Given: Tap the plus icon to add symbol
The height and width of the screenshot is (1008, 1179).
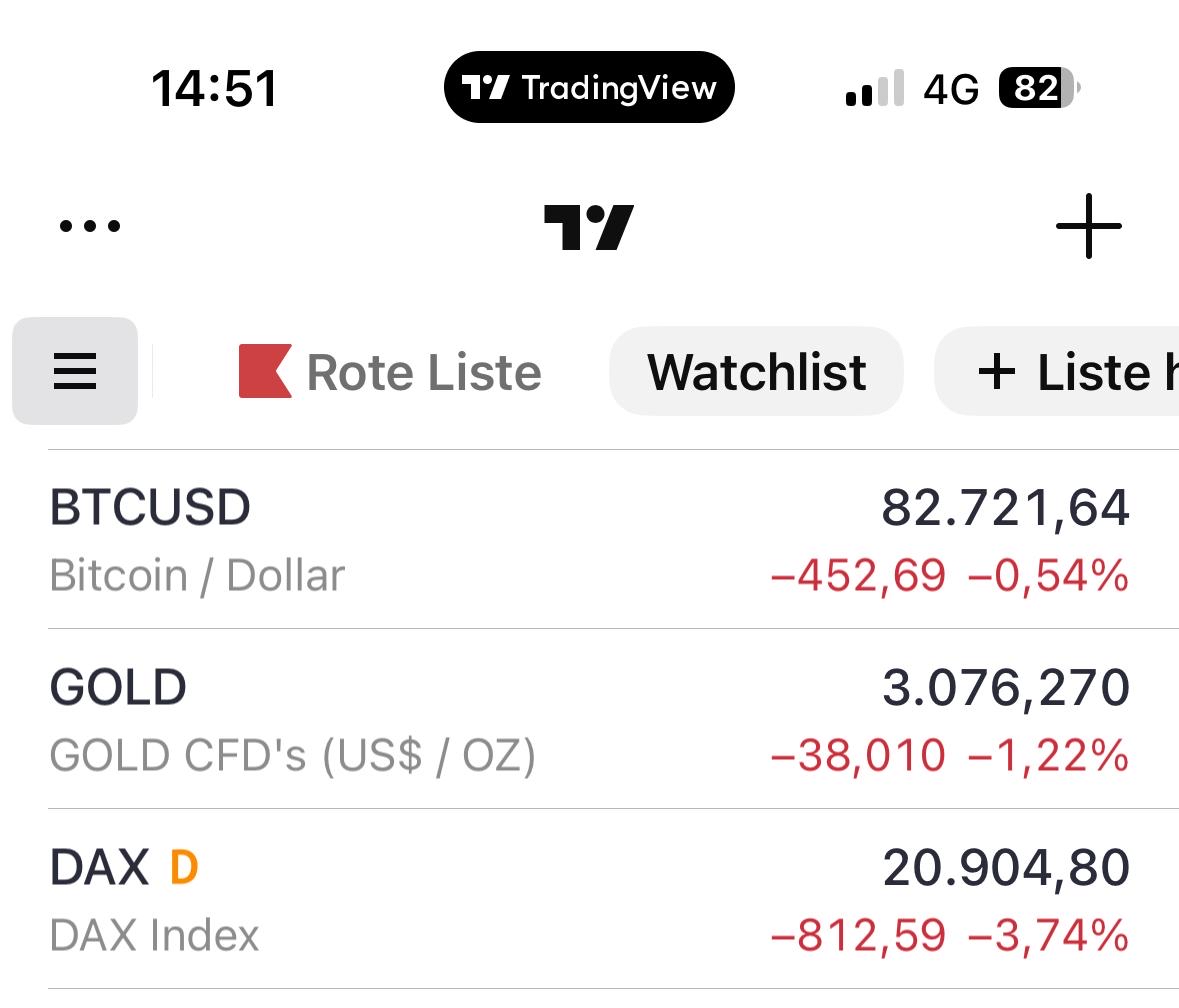Looking at the screenshot, I should tap(1088, 226).
